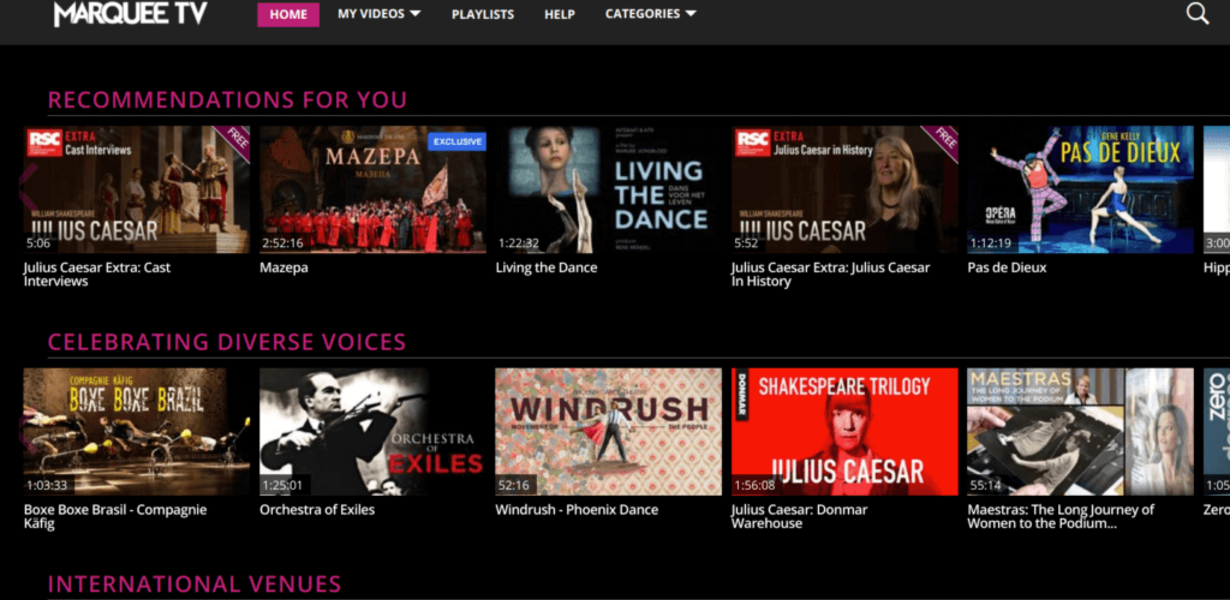Click title 'Julius Caesar: Donmar Warehouse'

(x=800, y=516)
